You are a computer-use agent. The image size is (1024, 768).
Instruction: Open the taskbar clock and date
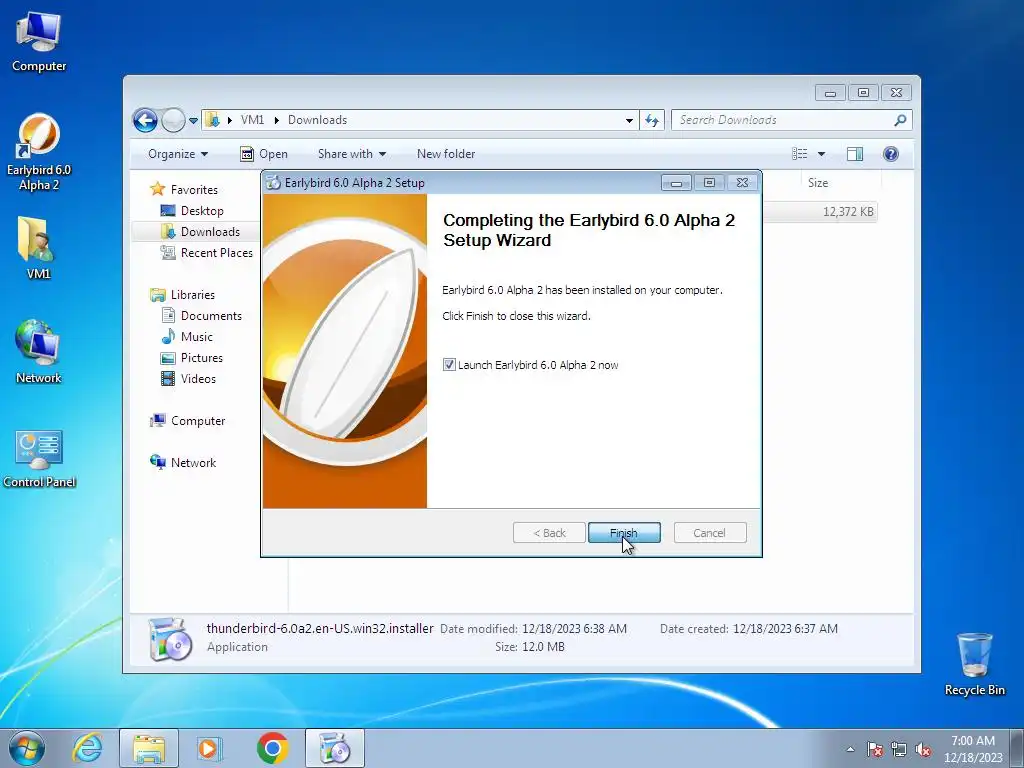click(973, 749)
